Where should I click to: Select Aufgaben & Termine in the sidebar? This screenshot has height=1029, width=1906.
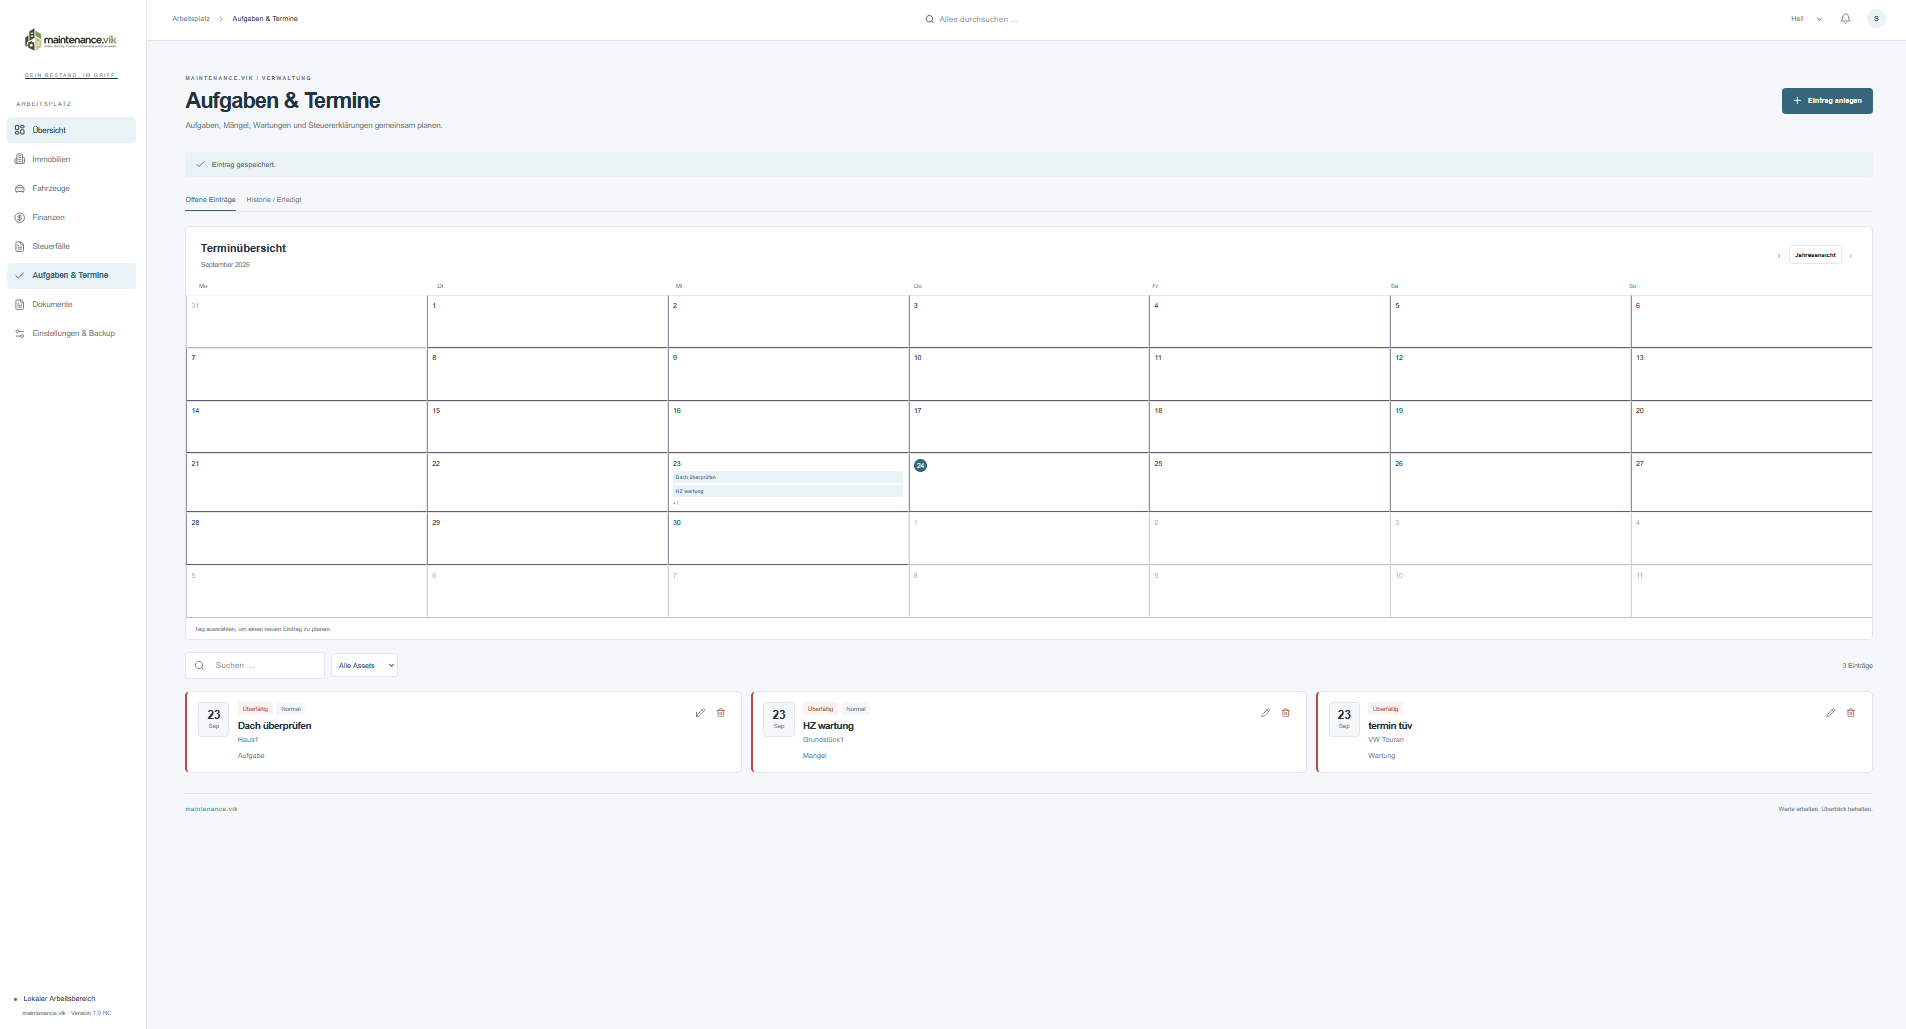71,275
